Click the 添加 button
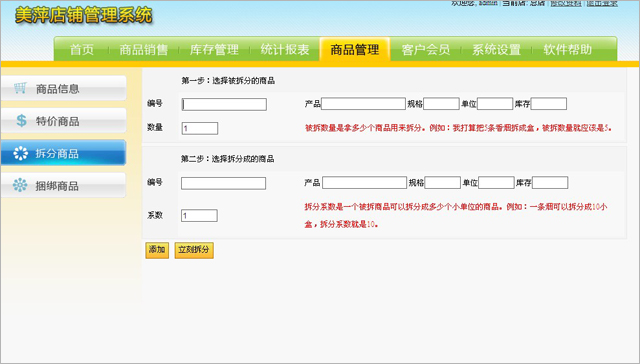This screenshot has width=640, height=364. tap(157, 250)
